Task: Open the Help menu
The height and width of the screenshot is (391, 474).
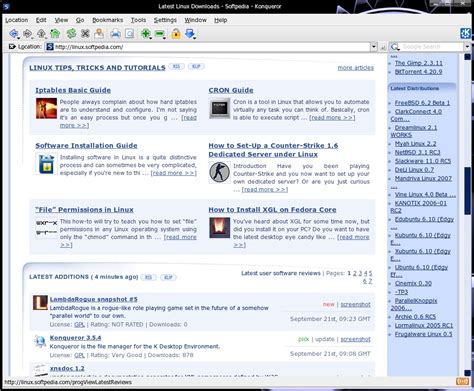Action: 221,20
